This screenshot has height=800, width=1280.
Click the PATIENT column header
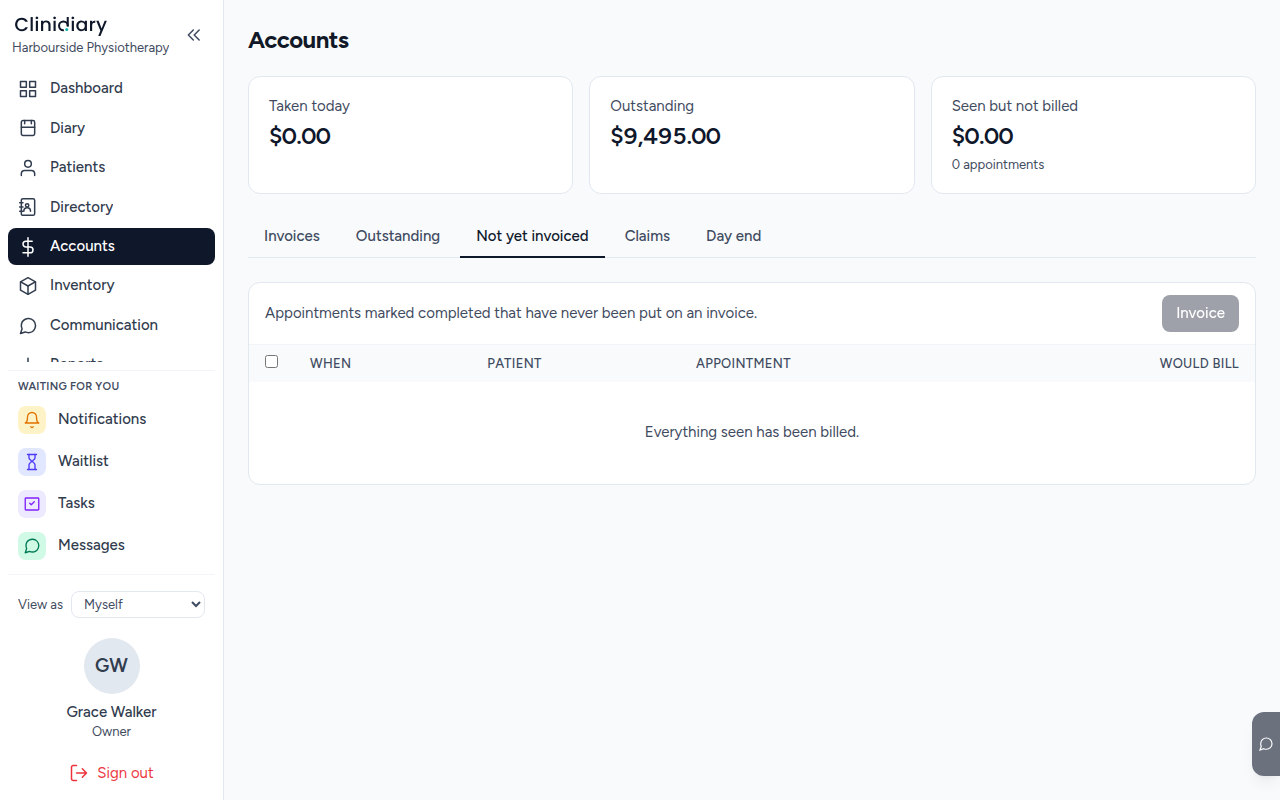(x=514, y=363)
